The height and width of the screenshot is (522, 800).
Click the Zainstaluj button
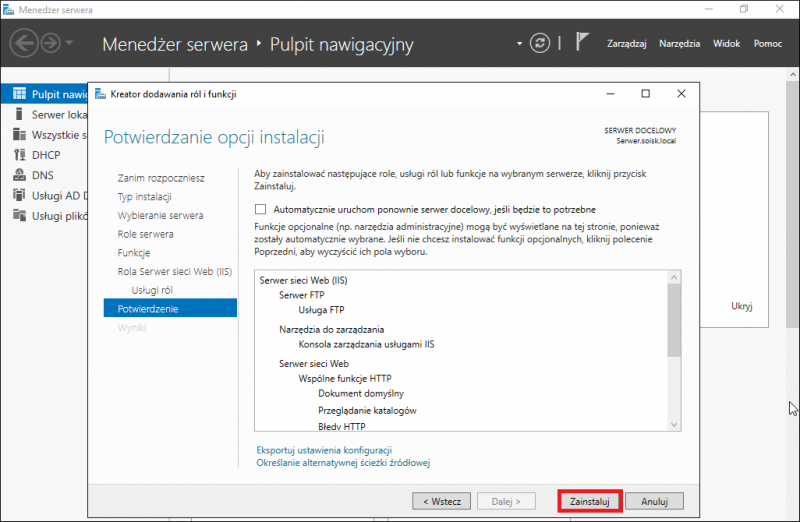point(590,500)
